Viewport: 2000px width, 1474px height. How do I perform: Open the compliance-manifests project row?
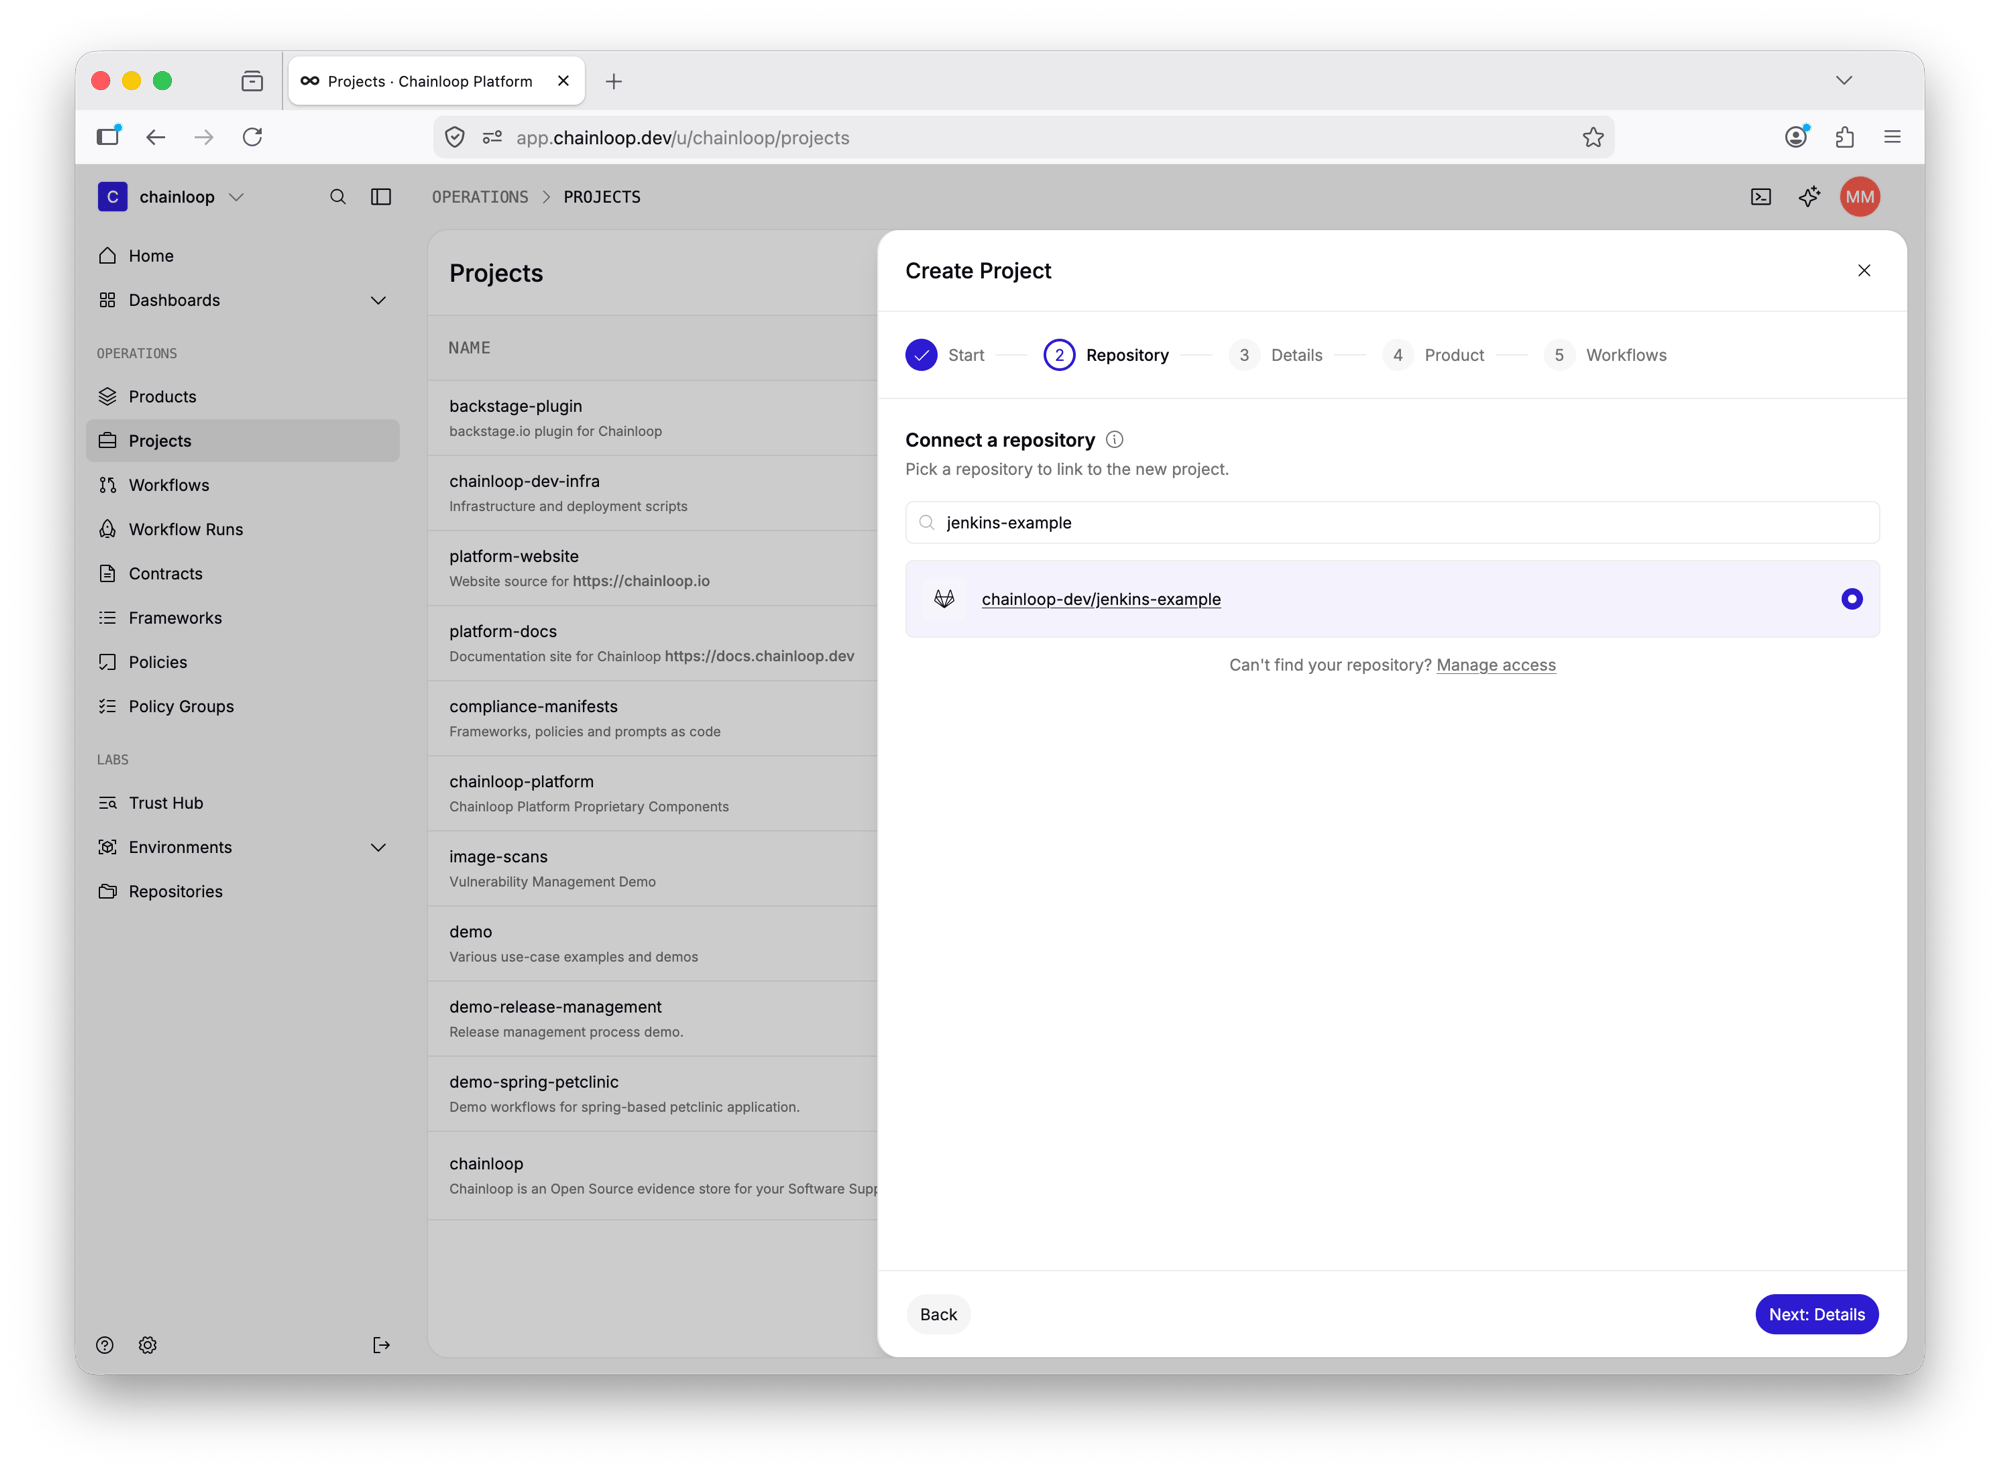tap(653, 718)
